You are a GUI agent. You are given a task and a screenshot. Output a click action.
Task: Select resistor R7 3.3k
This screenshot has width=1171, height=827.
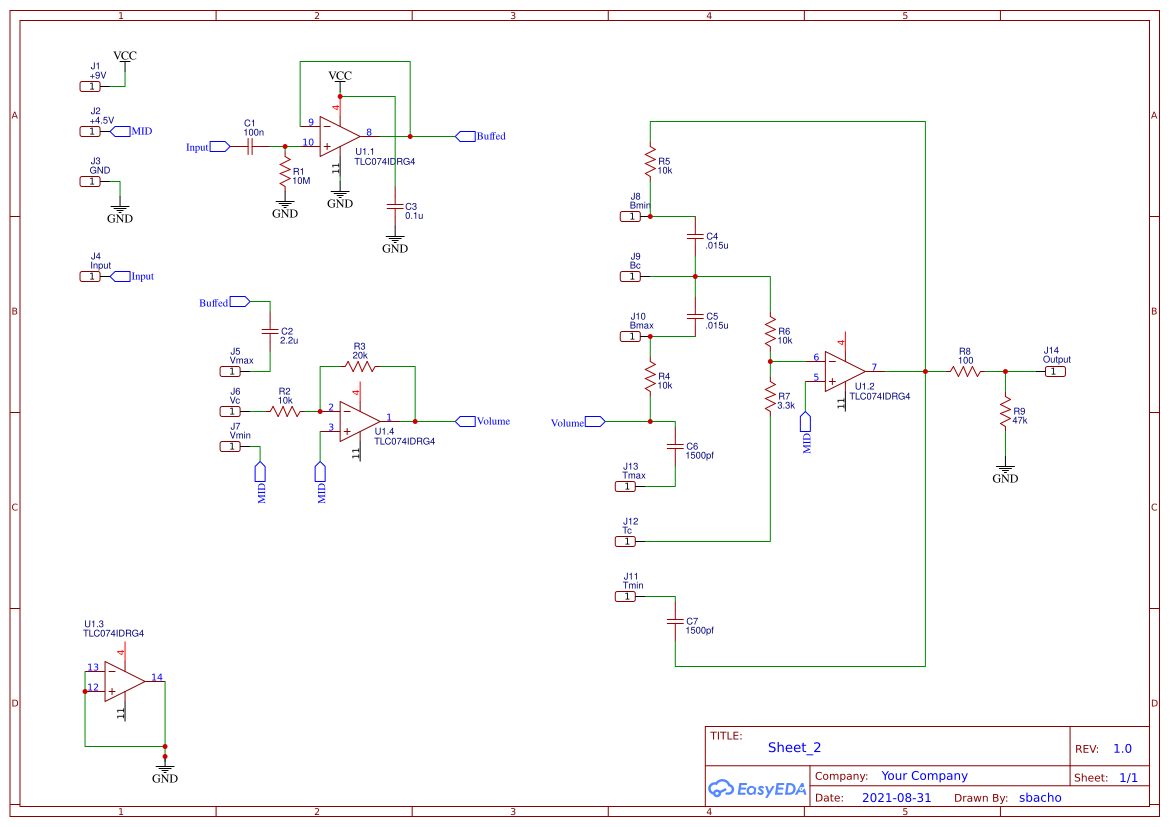770,395
